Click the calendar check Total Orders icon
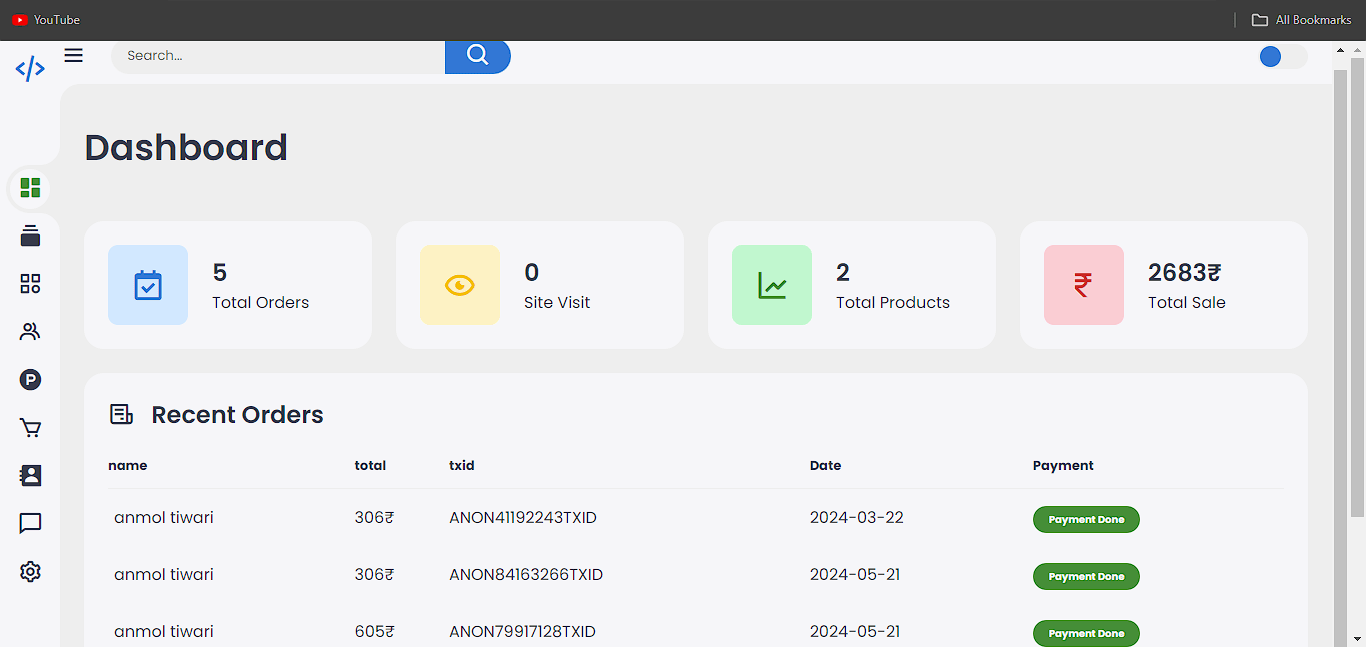The width and height of the screenshot is (1366, 647). point(148,285)
